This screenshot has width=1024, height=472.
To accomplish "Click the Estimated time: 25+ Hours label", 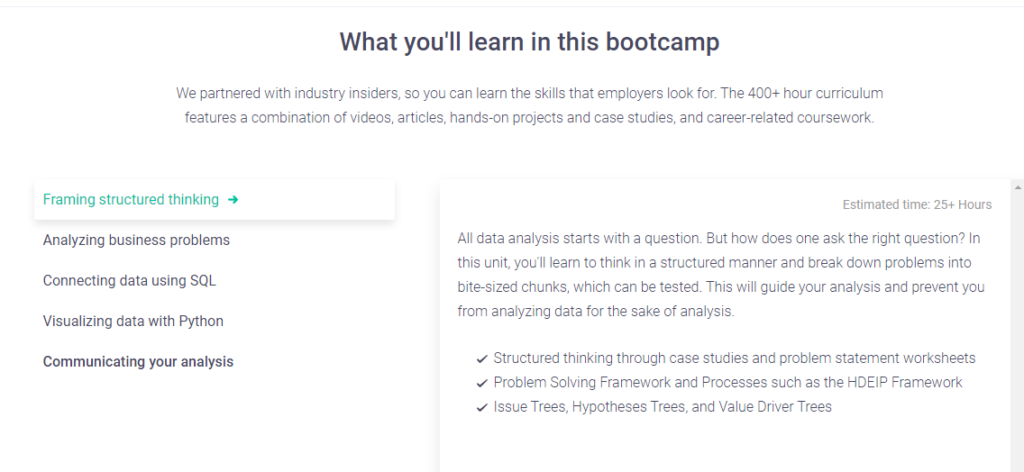I will point(917,205).
